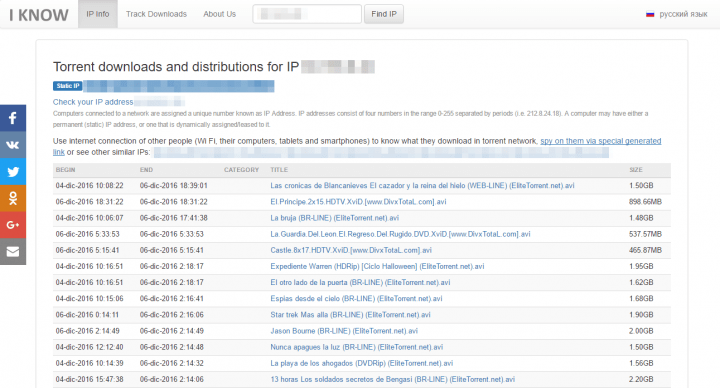Image resolution: width=720 pixels, height=388 pixels.
Task: Open Espias desde el cielo torrent link
Action: [x=356, y=298]
